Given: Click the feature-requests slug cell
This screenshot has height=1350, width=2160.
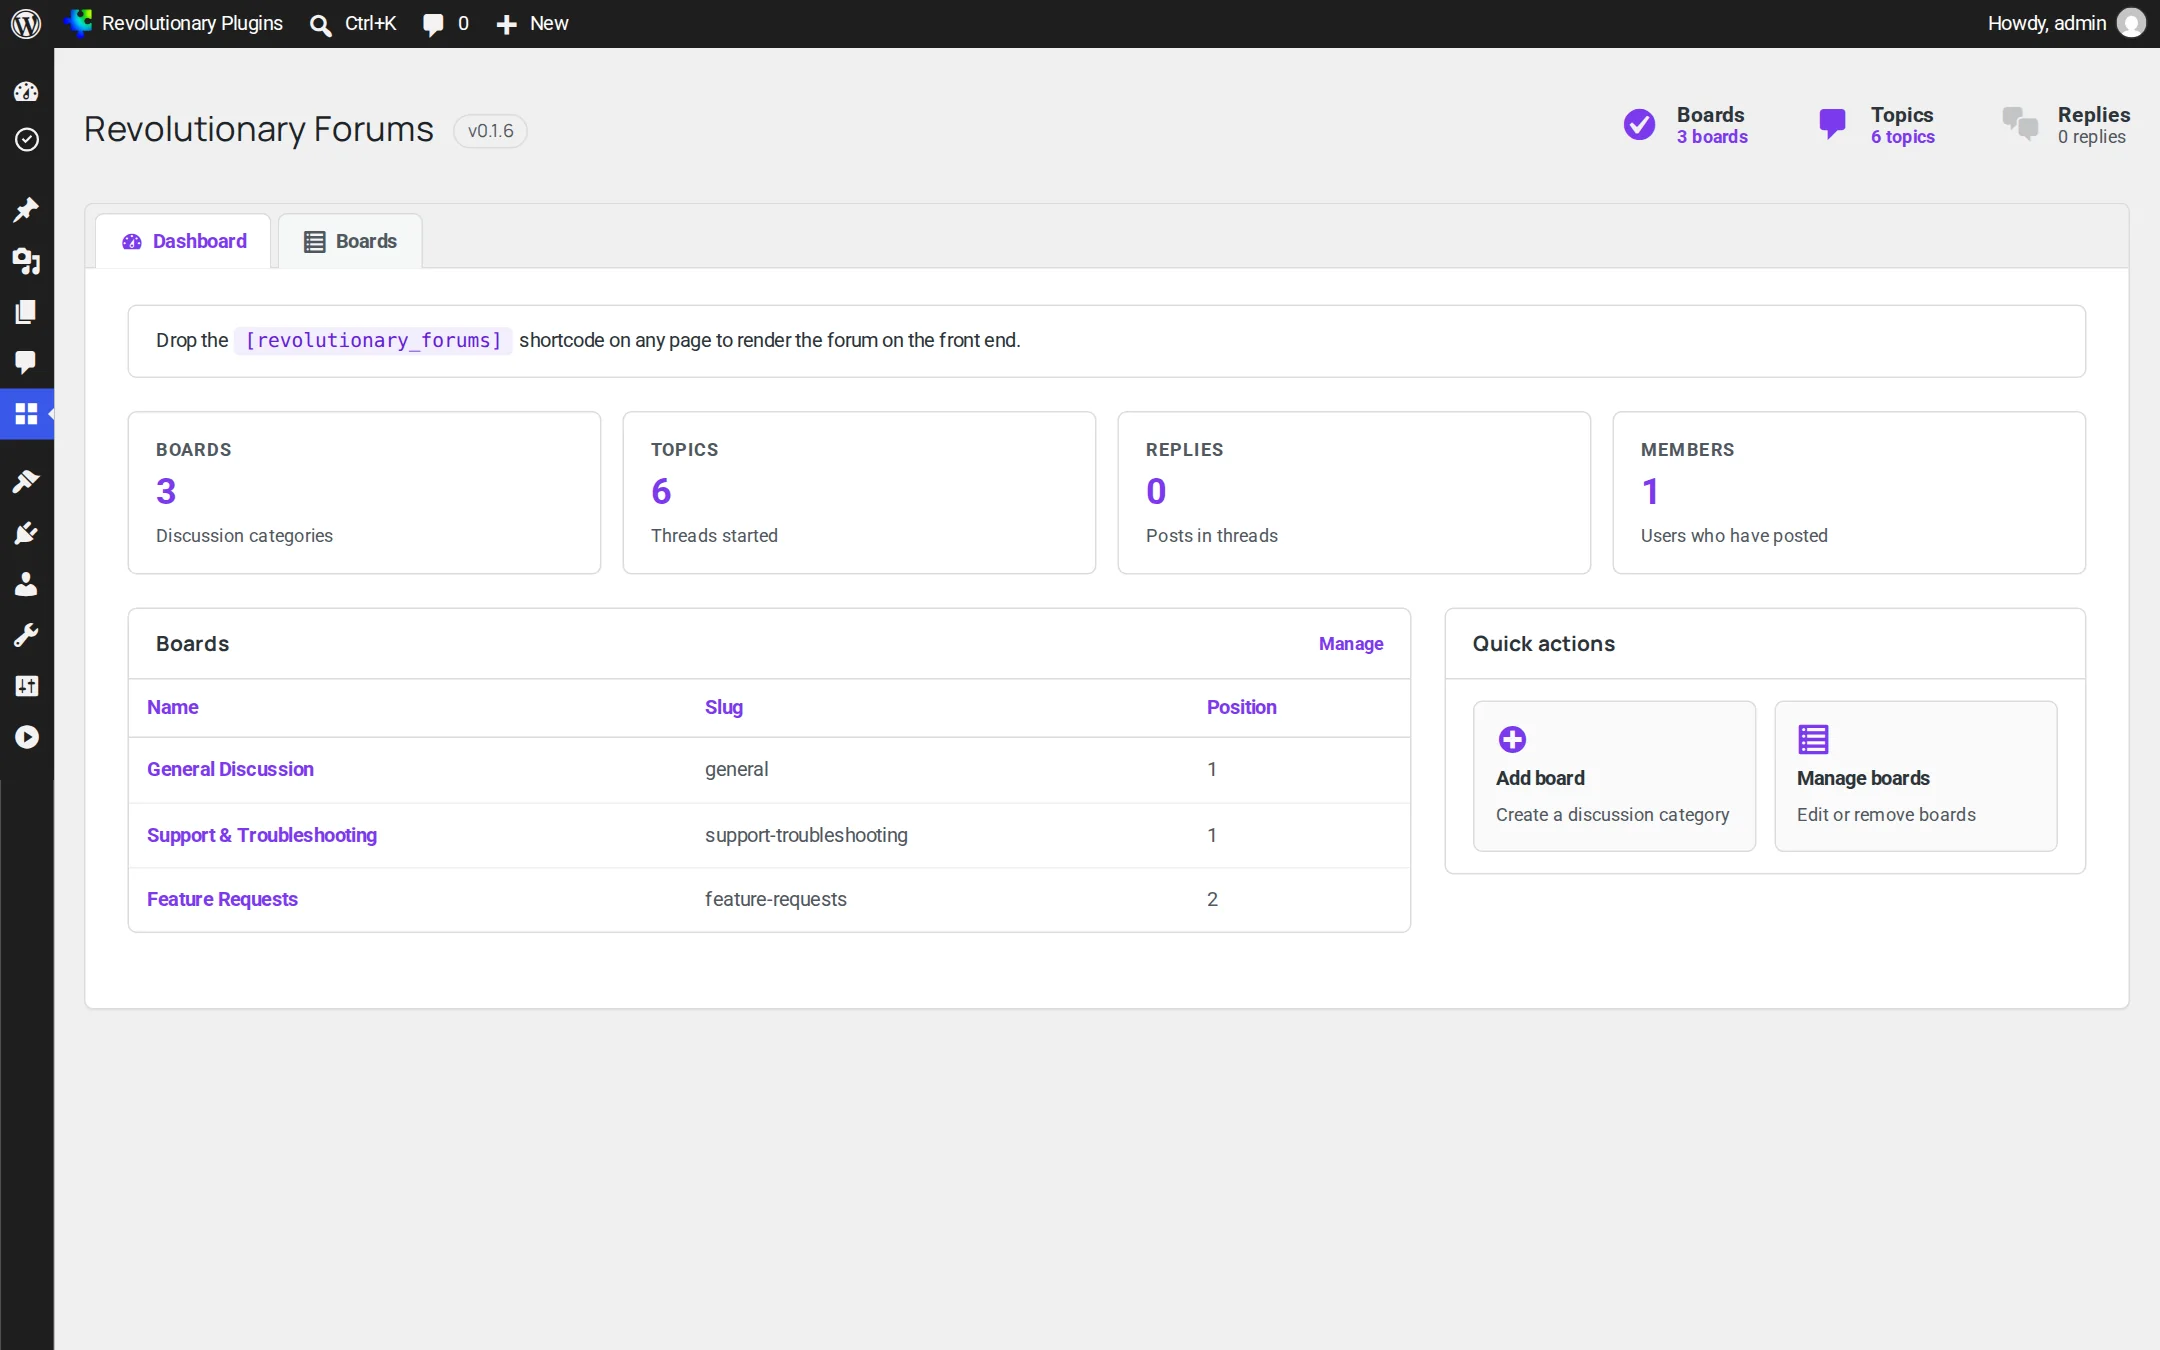Looking at the screenshot, I should [776, 899].
